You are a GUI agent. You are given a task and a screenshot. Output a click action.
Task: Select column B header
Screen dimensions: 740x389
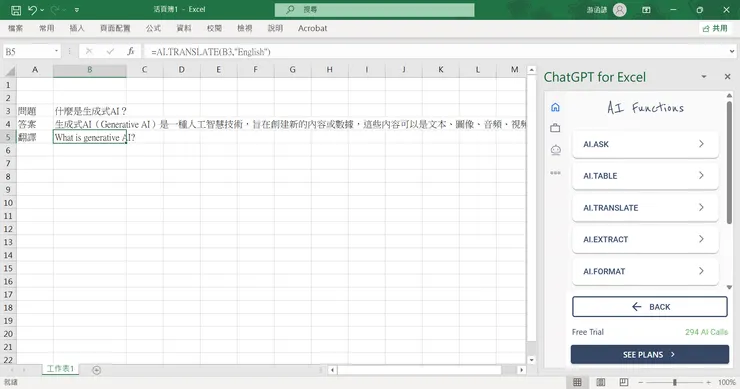coord(90,70)
